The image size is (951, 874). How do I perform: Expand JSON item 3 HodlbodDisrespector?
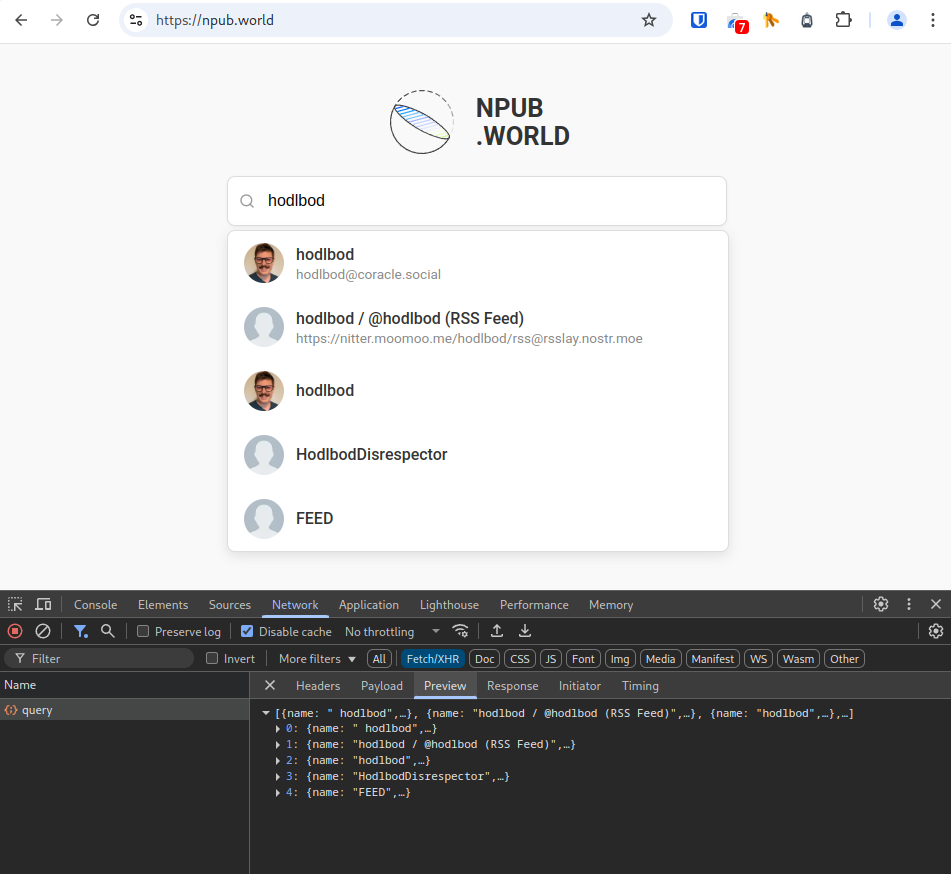coord(278,776)
